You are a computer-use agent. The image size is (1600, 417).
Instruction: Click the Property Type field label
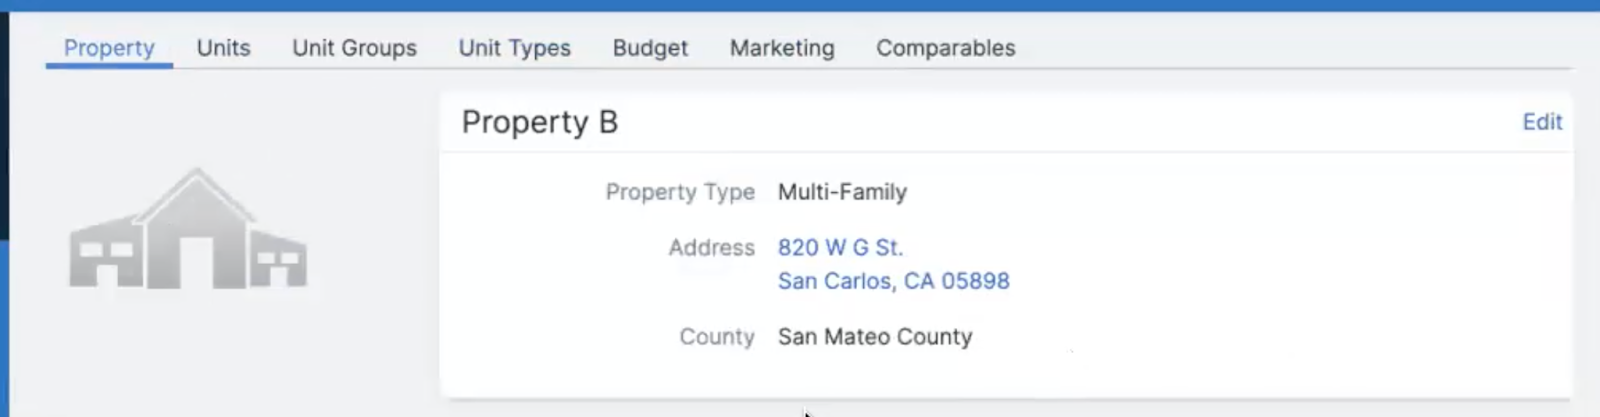680,192
